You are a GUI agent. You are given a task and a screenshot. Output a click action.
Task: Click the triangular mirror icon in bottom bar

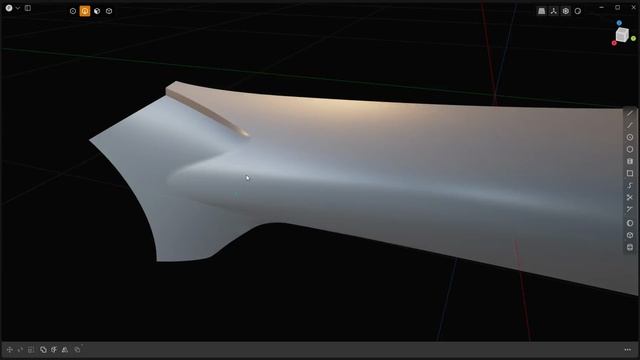(65, 350)
